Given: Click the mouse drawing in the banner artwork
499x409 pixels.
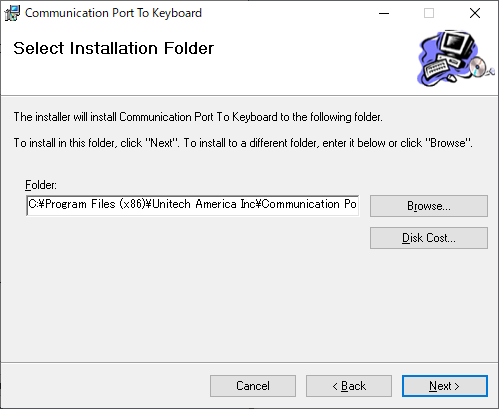Looking at the screenshot, I should point(451,78).
